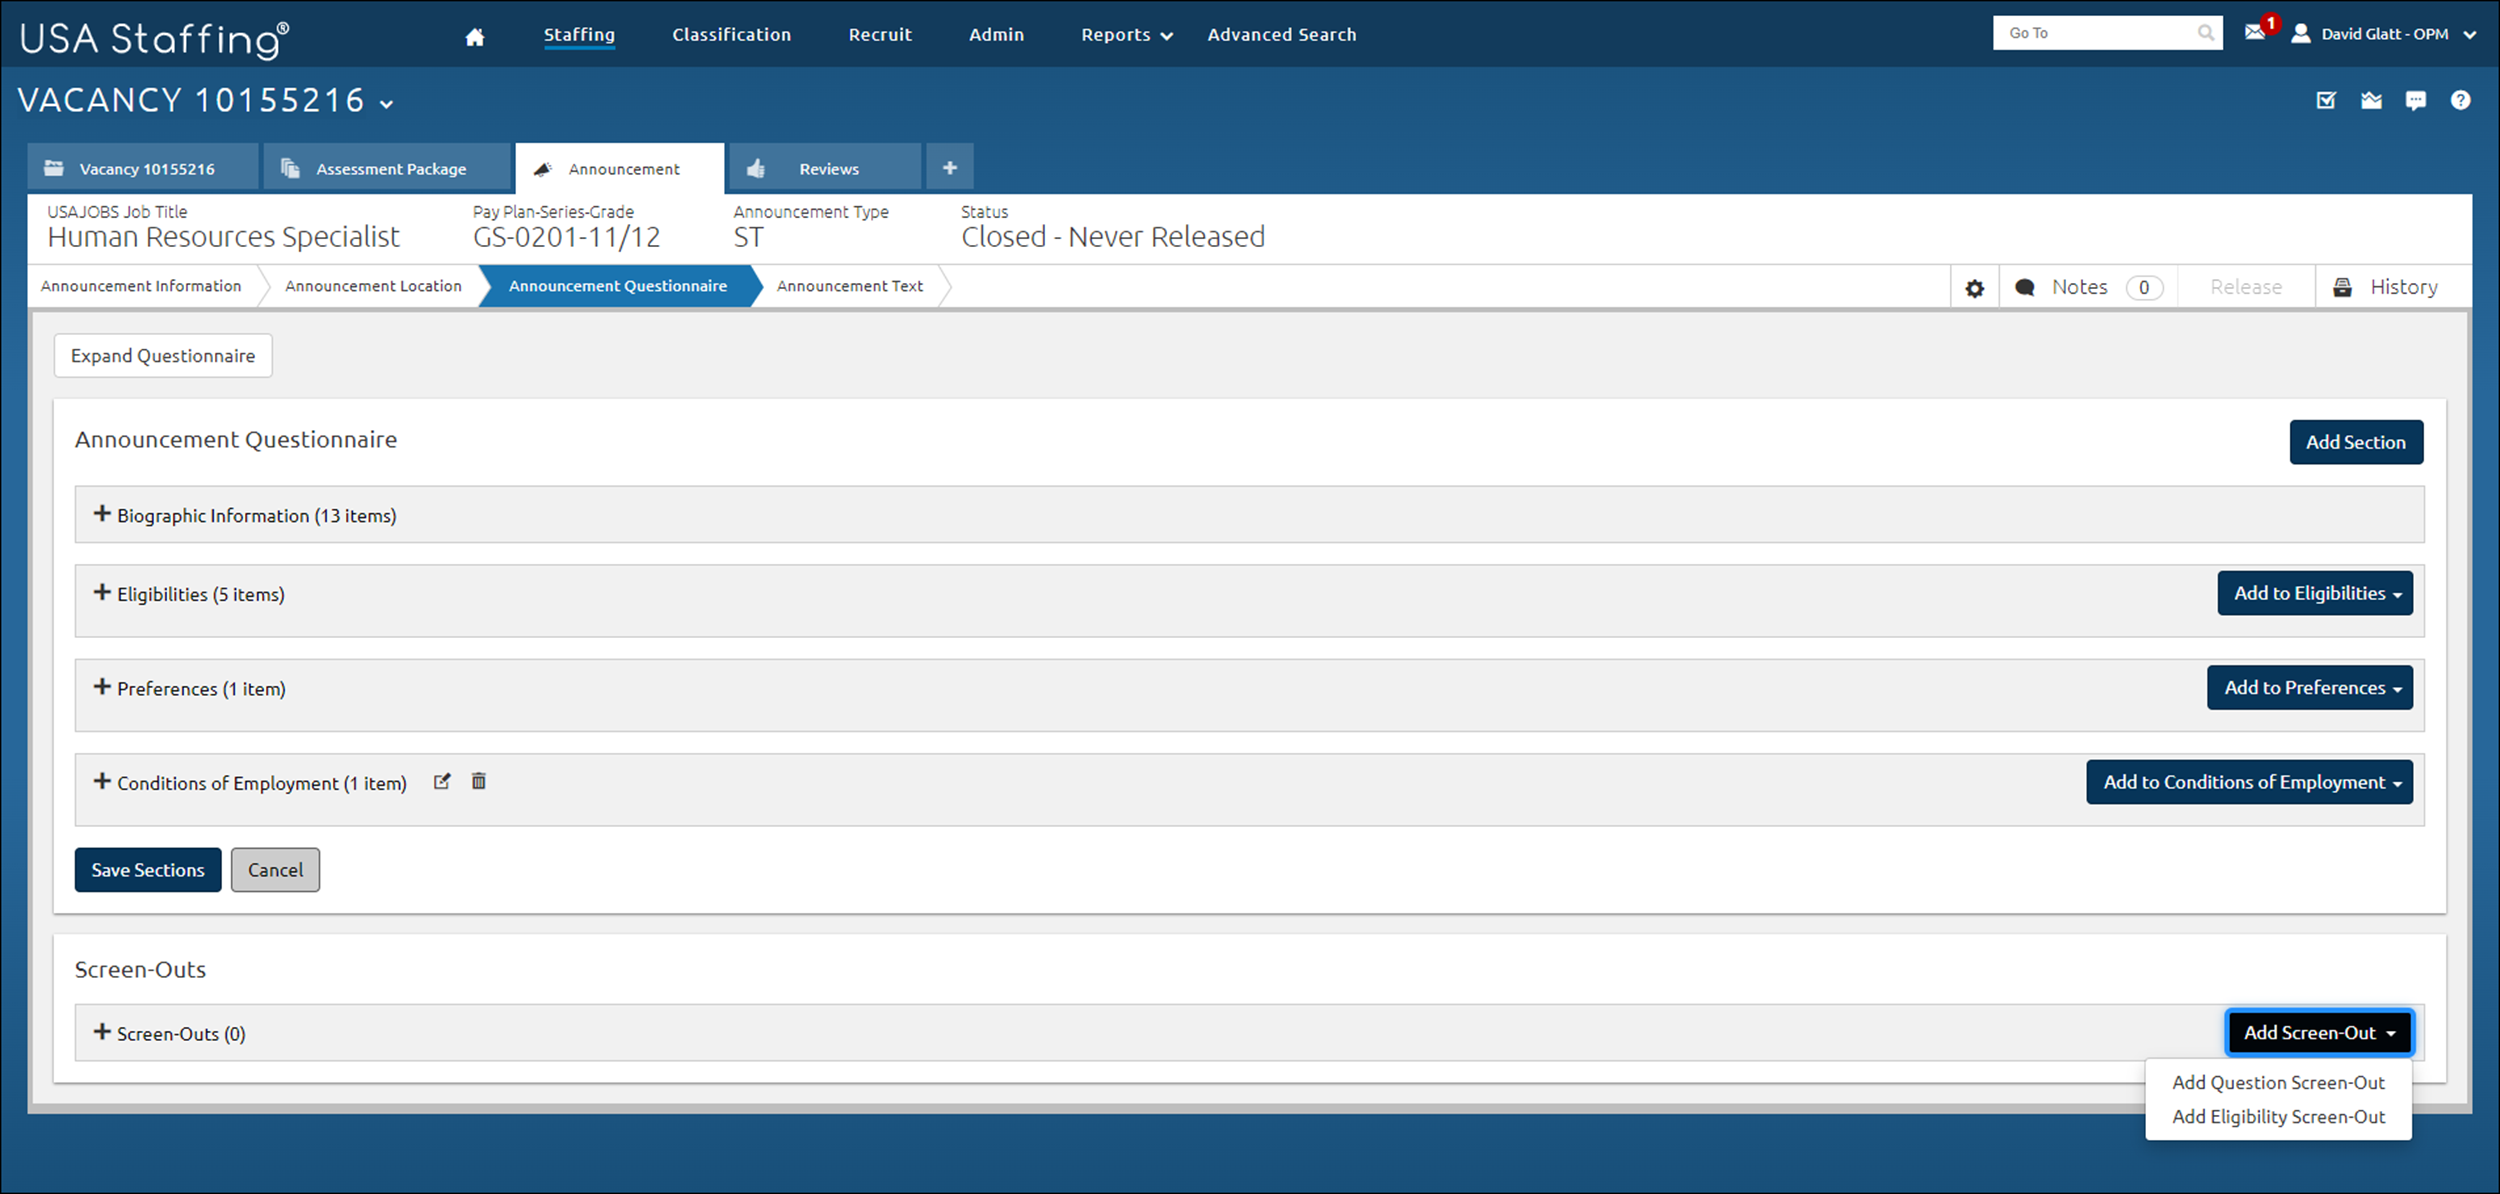Open Notes panel

click(2088, 287)
